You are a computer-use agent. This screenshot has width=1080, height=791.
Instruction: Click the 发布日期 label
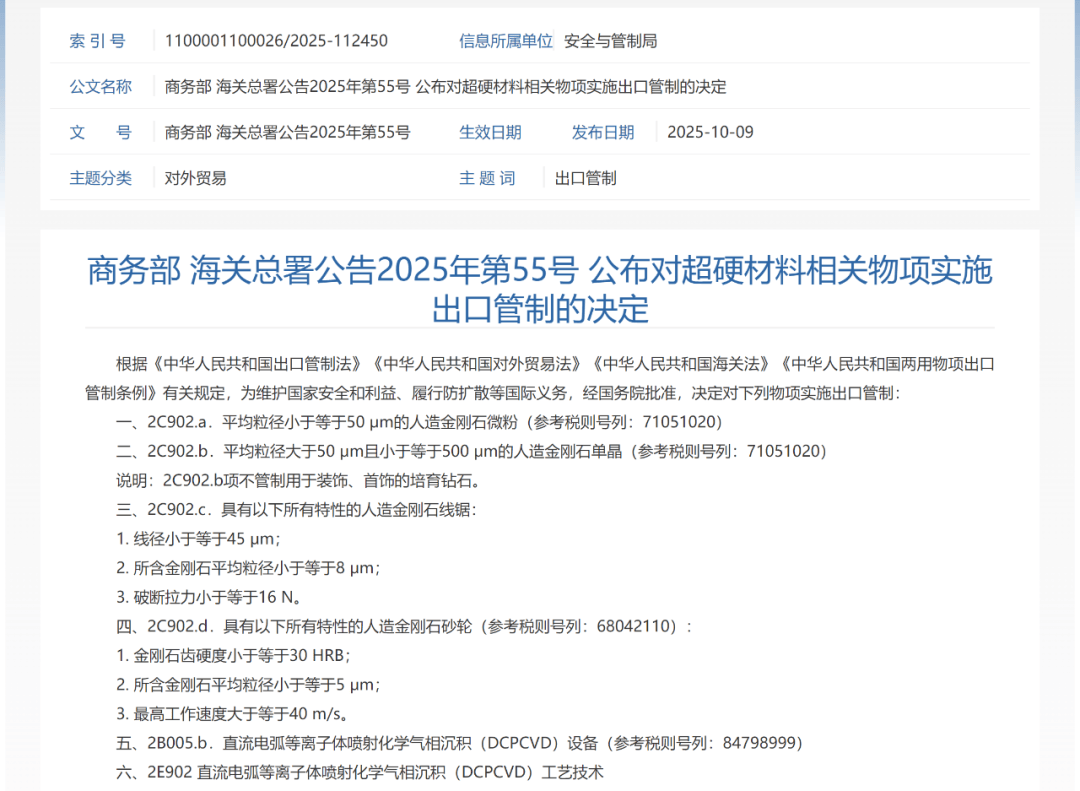(x=603, y=132)
